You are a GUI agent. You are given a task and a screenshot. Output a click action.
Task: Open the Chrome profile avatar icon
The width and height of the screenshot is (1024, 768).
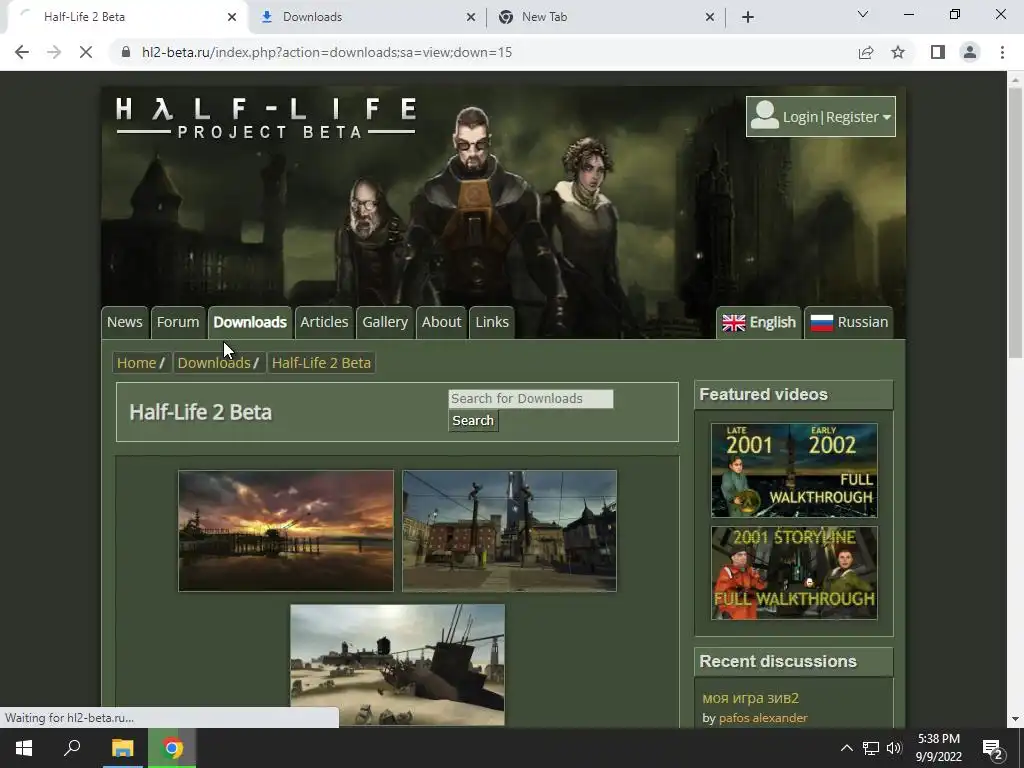tap(970, 52)
